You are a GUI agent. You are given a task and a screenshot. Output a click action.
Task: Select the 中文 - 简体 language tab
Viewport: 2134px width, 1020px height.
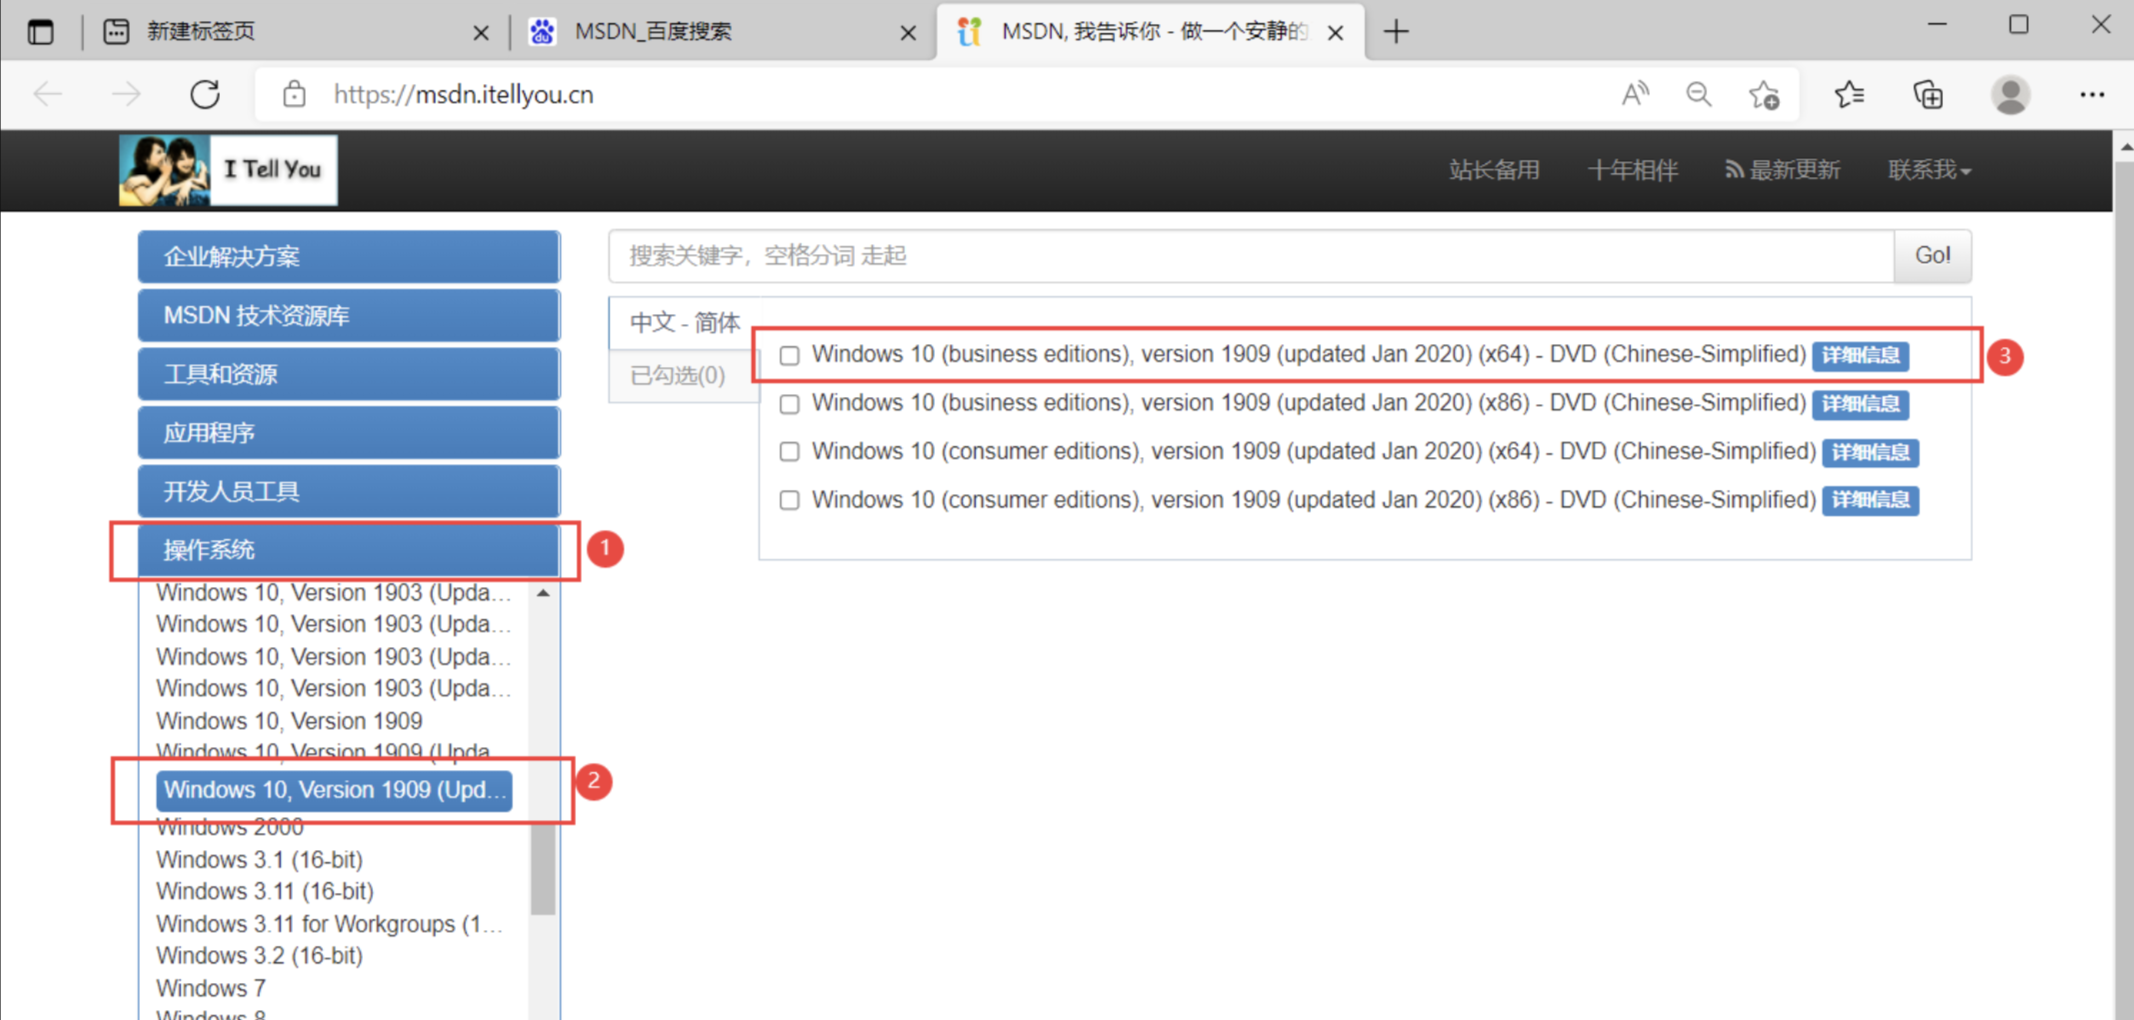pos(685,322)
